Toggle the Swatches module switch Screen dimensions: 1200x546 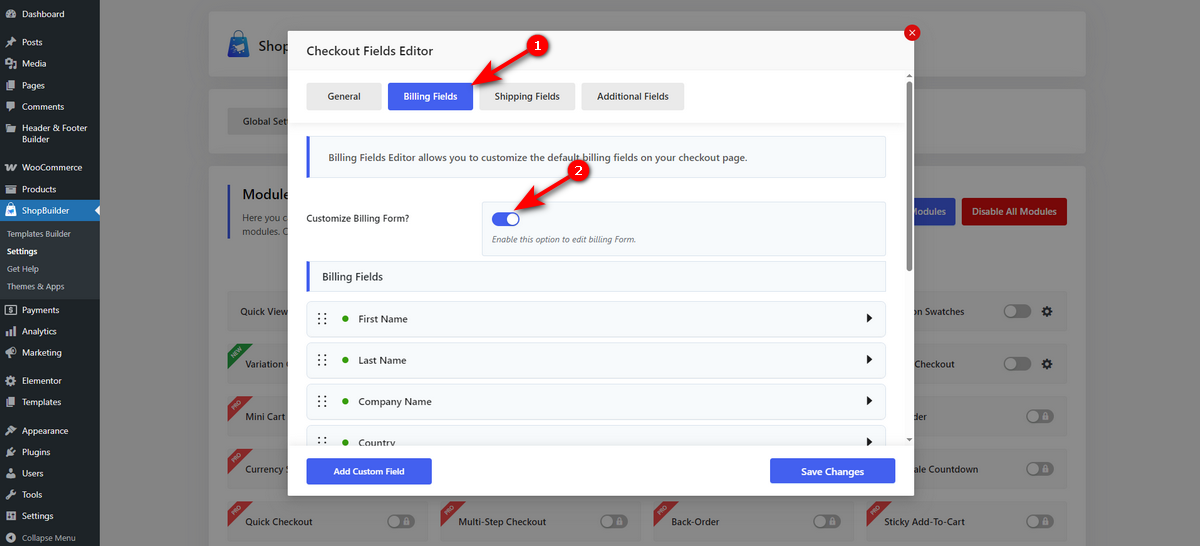1017,311
